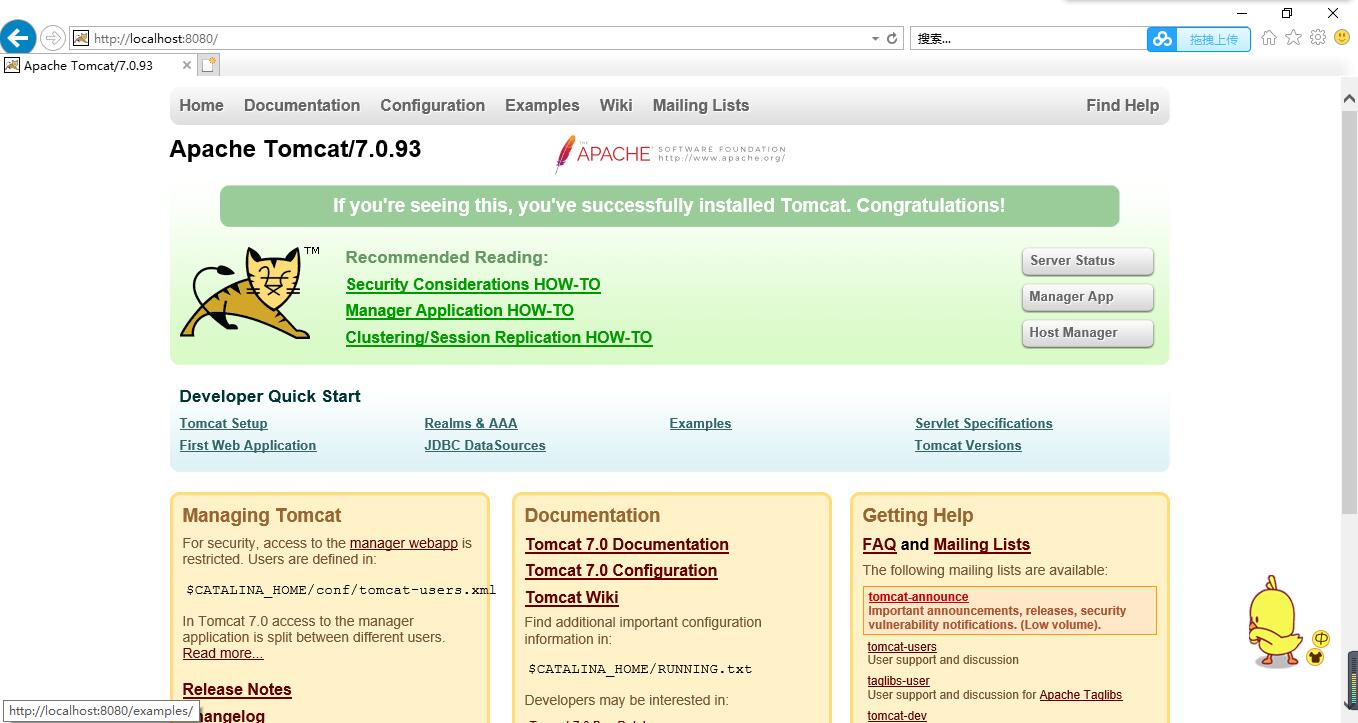Open Configuration in the navigation bar
Screen dimensions: 1358x723
432,106
